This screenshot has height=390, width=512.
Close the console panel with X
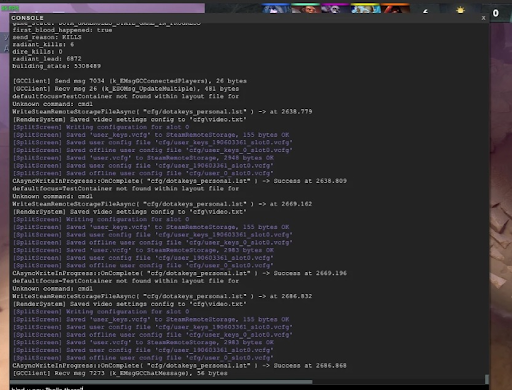(x=483, y=18)
